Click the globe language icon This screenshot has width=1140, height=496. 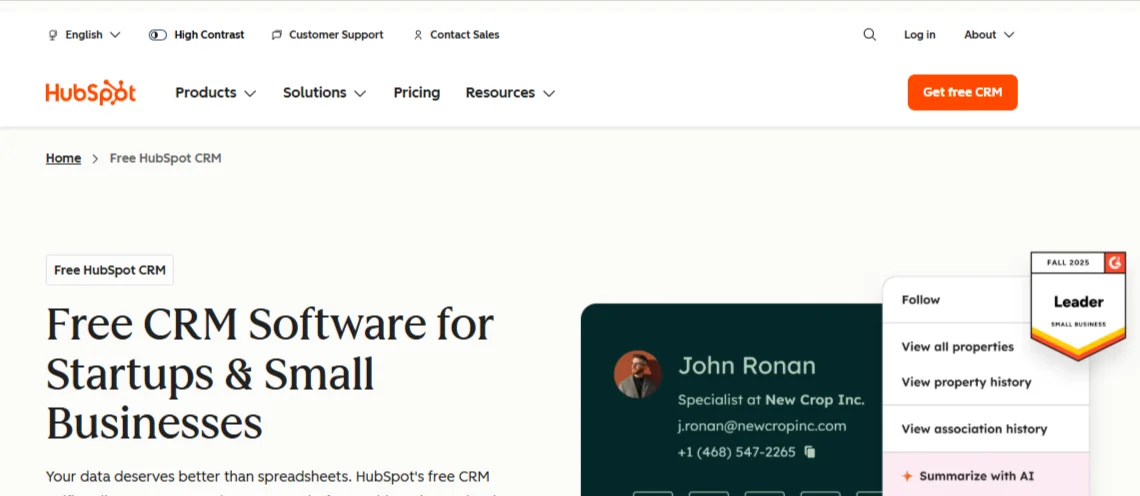coord(52,35)
